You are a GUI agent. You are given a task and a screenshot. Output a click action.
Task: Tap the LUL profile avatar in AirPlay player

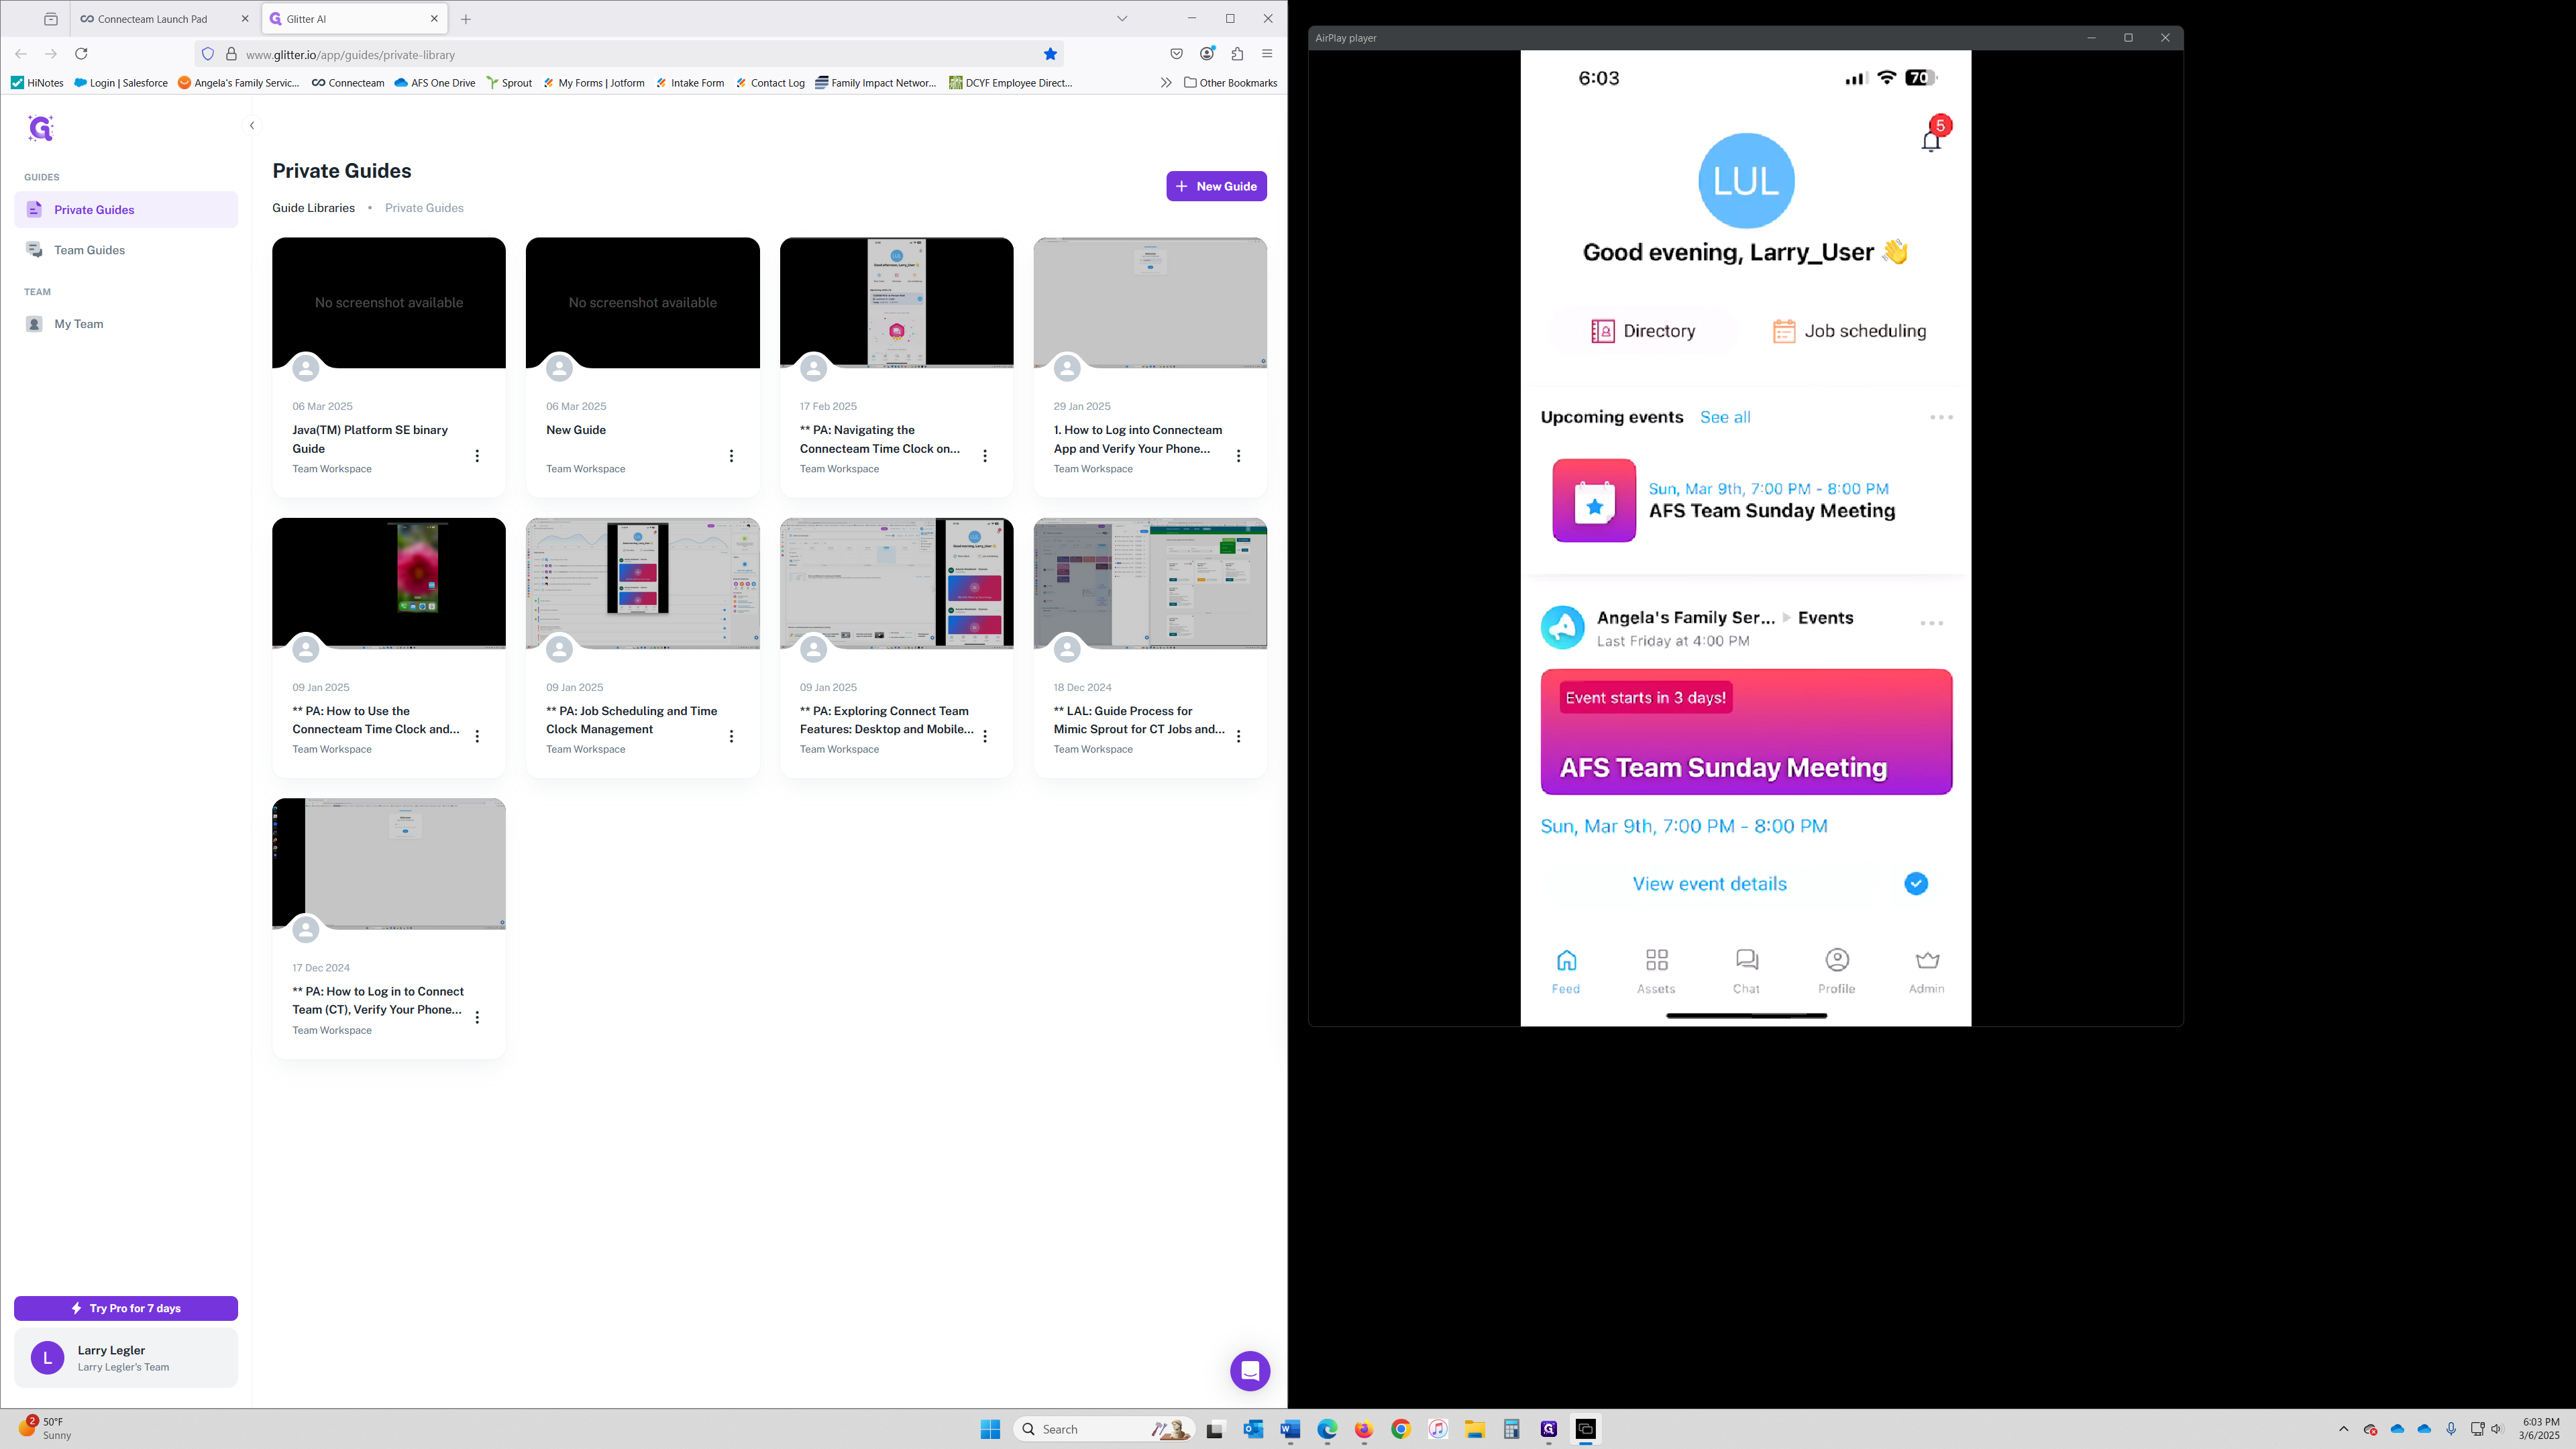(x=1746, y=181)
